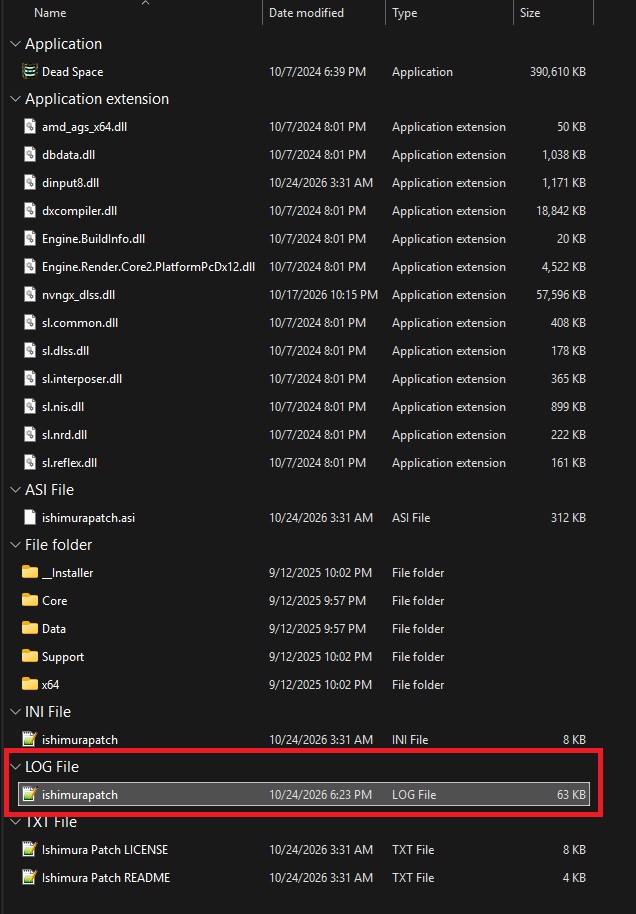Select the ASI File group heading text
Screen dimensions: 636x914
(x=50, y=490)
